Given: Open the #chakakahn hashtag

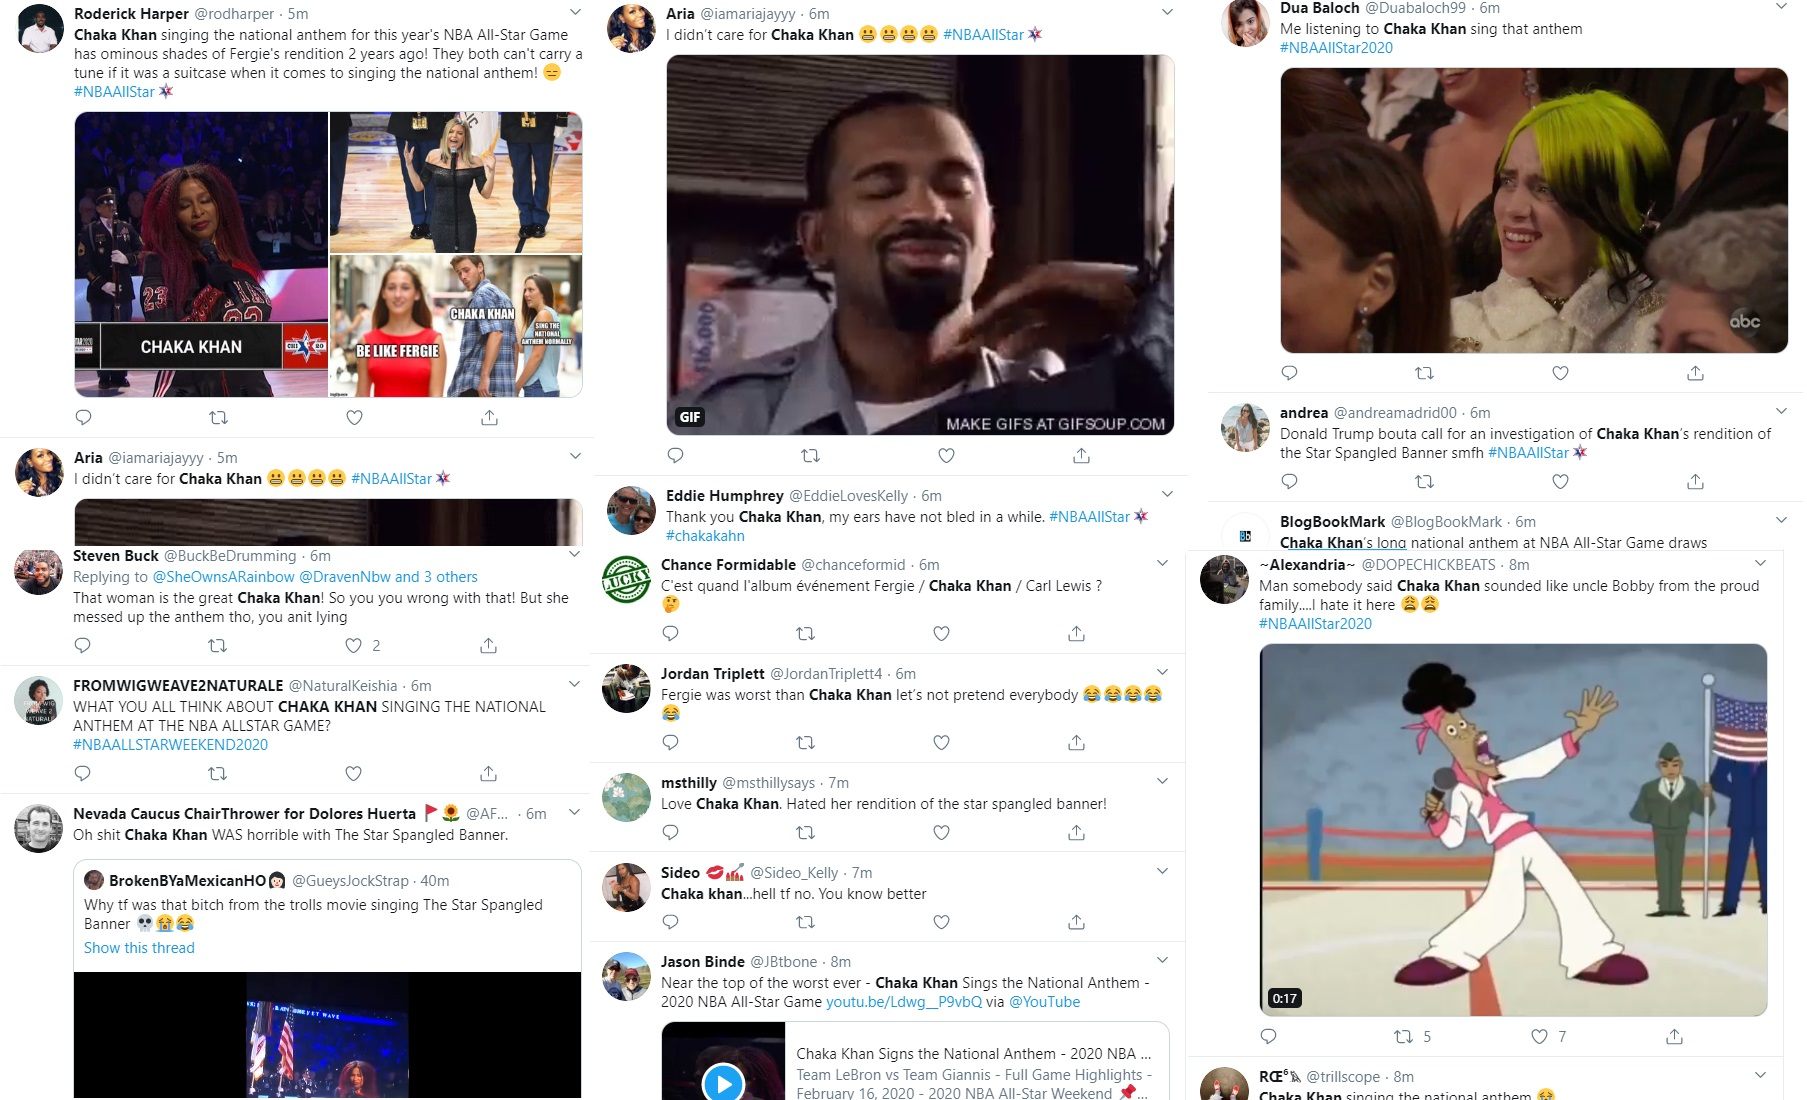Looking at the screenshot, I should [705, 535].
